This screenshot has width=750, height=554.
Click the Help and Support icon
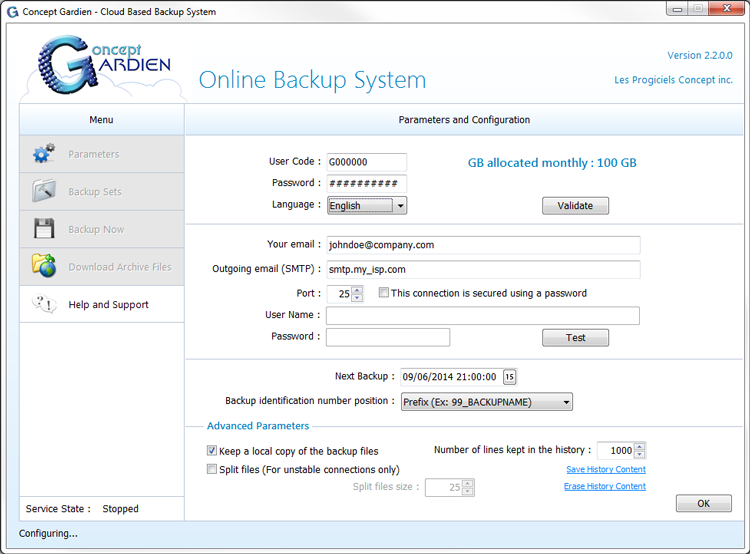44,304
